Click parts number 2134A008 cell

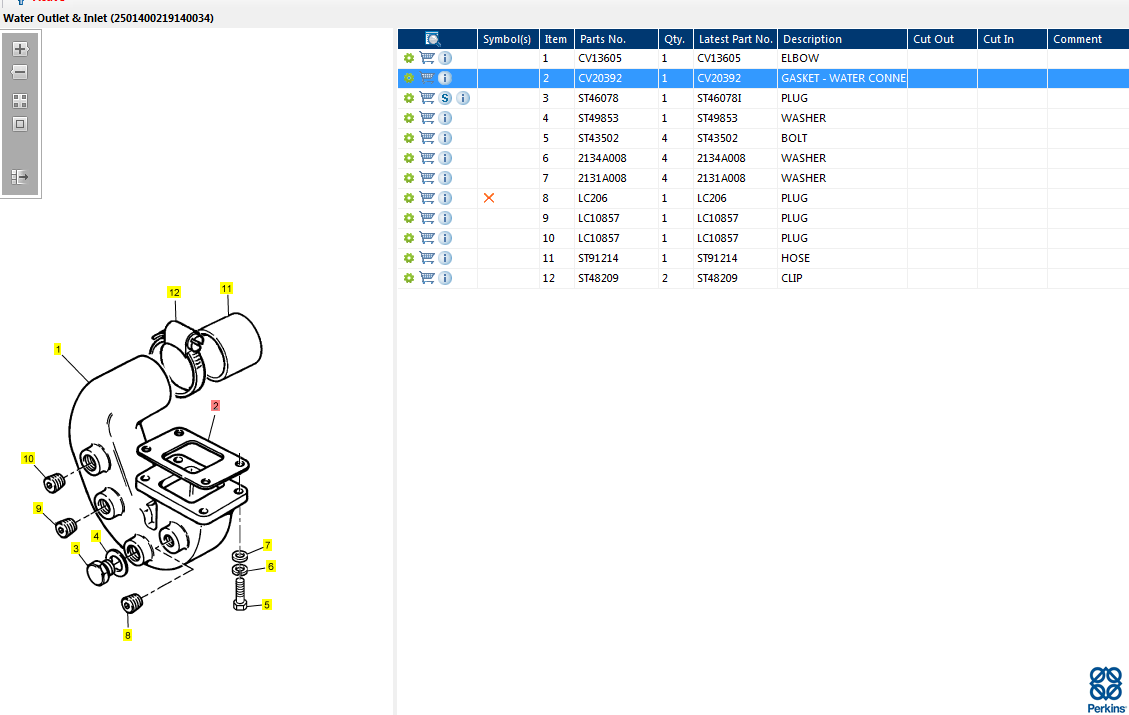616,158
